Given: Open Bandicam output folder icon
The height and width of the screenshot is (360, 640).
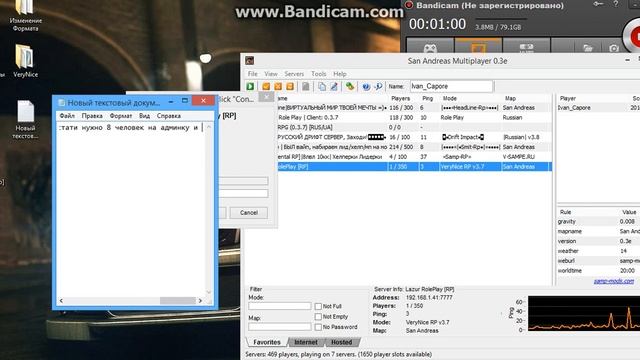Looking at the screenshot, I should coord(588,48).
